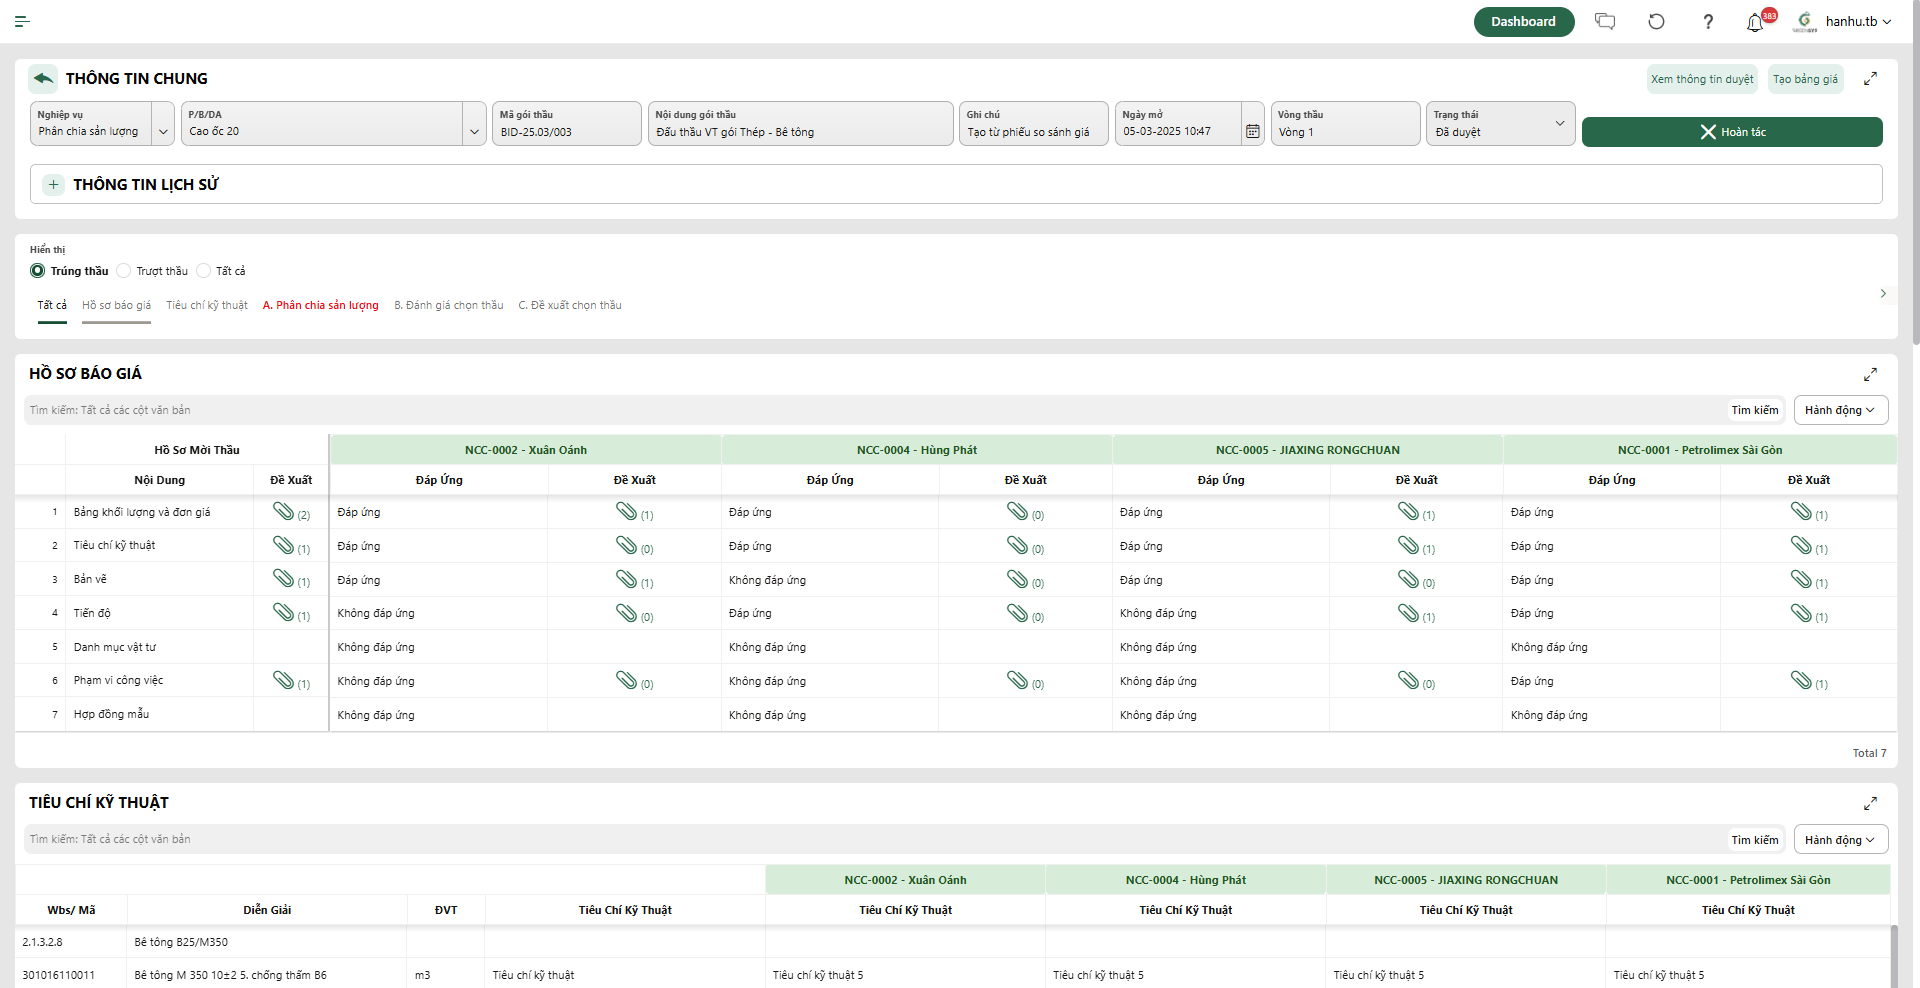Click Tìm kiếm button in TIÊU CHÍ KỸ THUẬT
1920x988 pixels.
coord(1755,840)
